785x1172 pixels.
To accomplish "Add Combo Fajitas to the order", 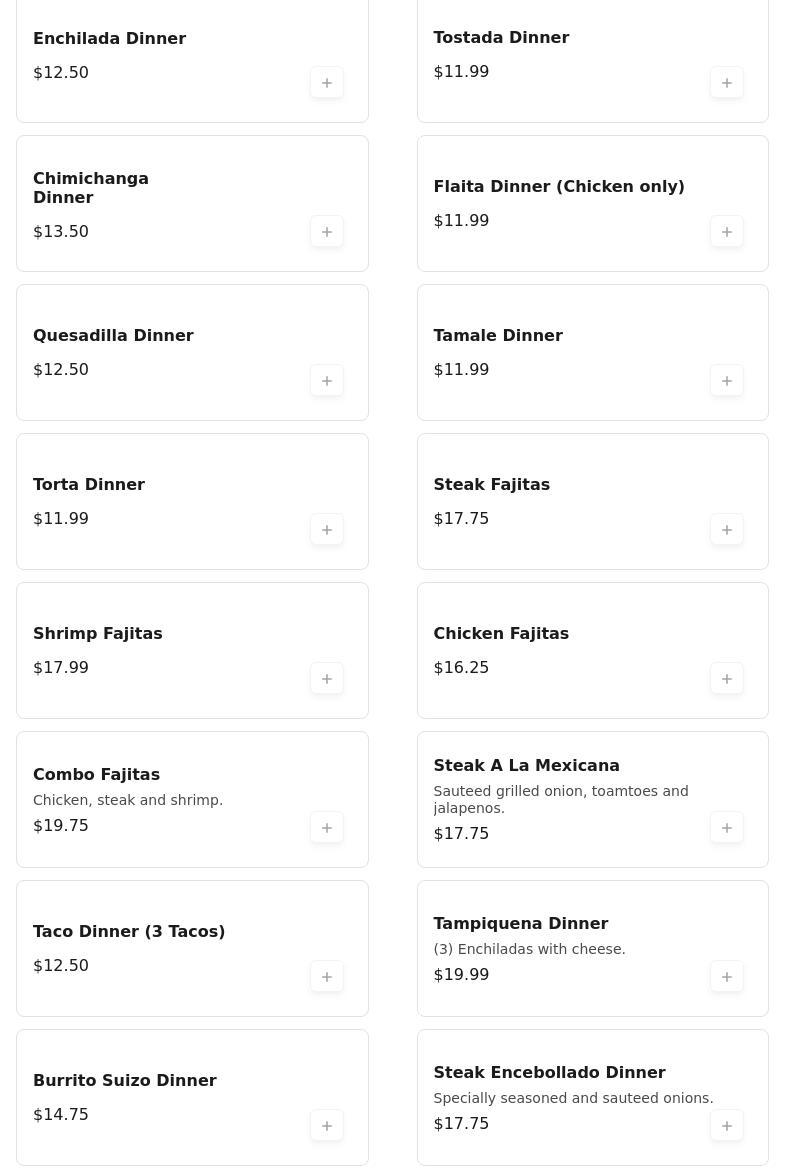I will coord(327,828).
